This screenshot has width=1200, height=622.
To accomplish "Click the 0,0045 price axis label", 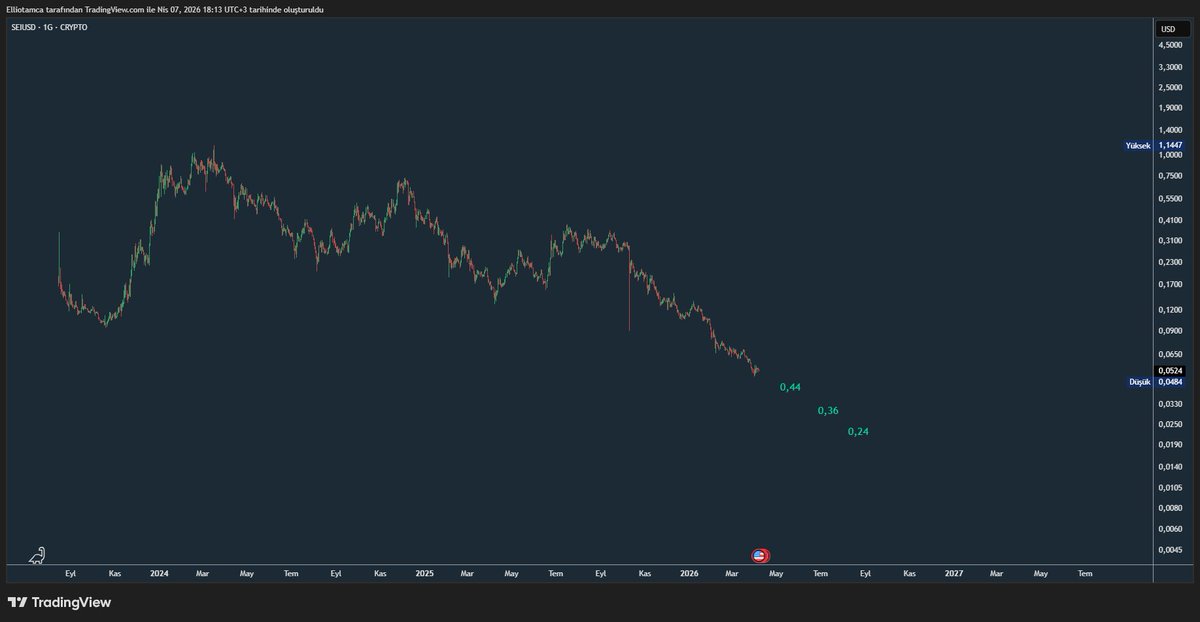I will tap(1172, 549).
